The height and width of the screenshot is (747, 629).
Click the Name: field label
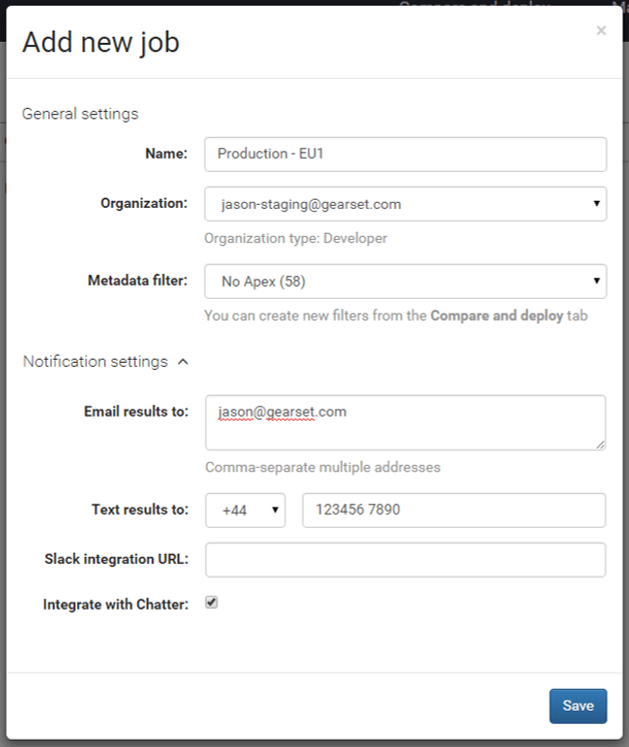tap(166, 154)
